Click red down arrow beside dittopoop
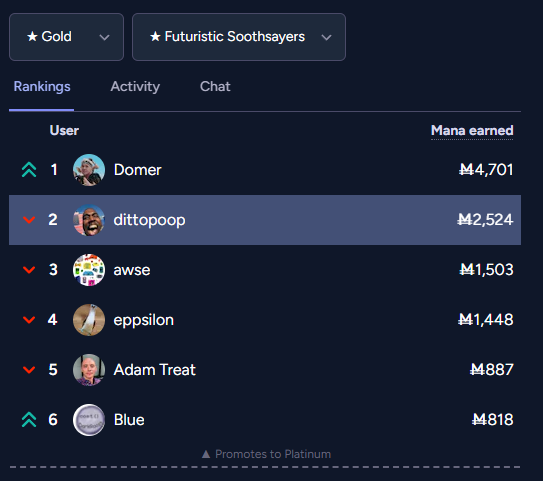This screenshot has height=481, width=543. click(29, 220)
